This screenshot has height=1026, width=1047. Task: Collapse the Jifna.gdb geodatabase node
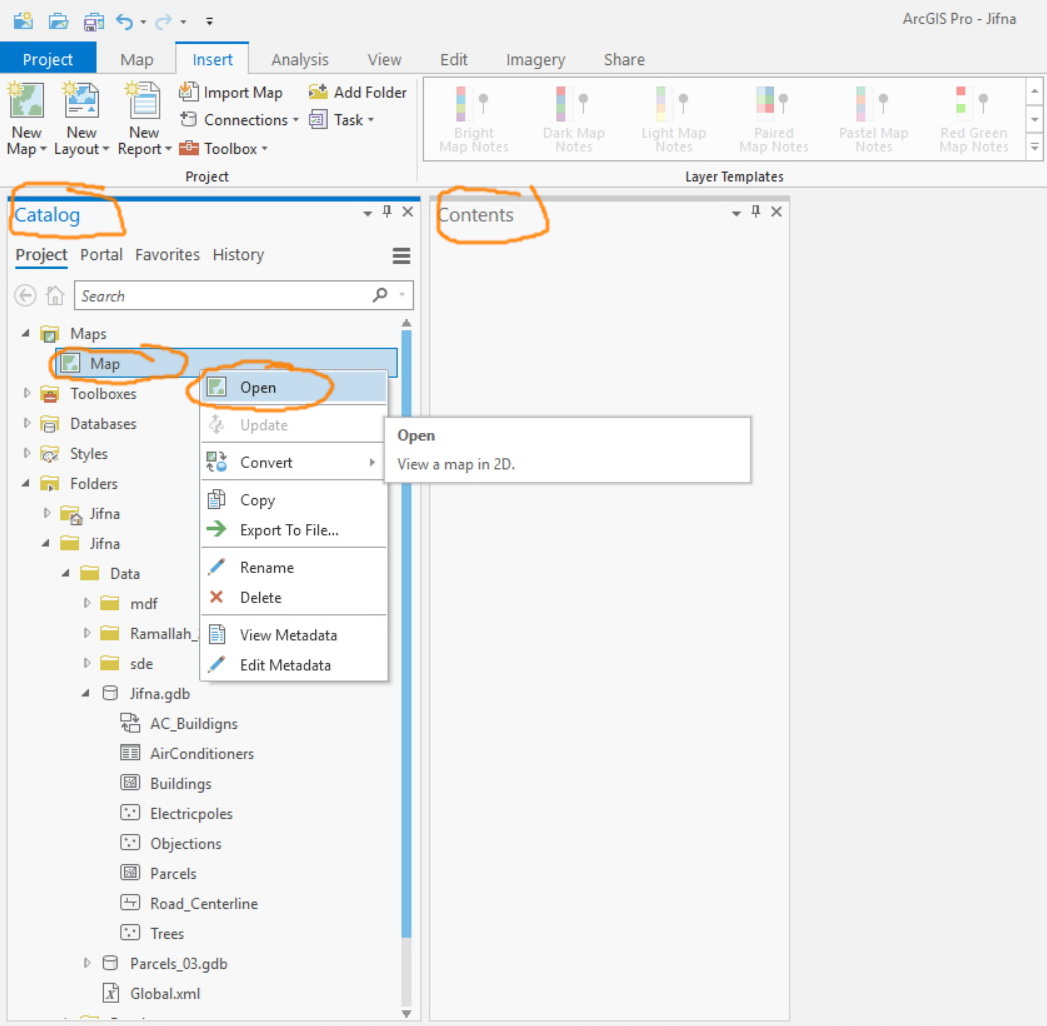85,693
